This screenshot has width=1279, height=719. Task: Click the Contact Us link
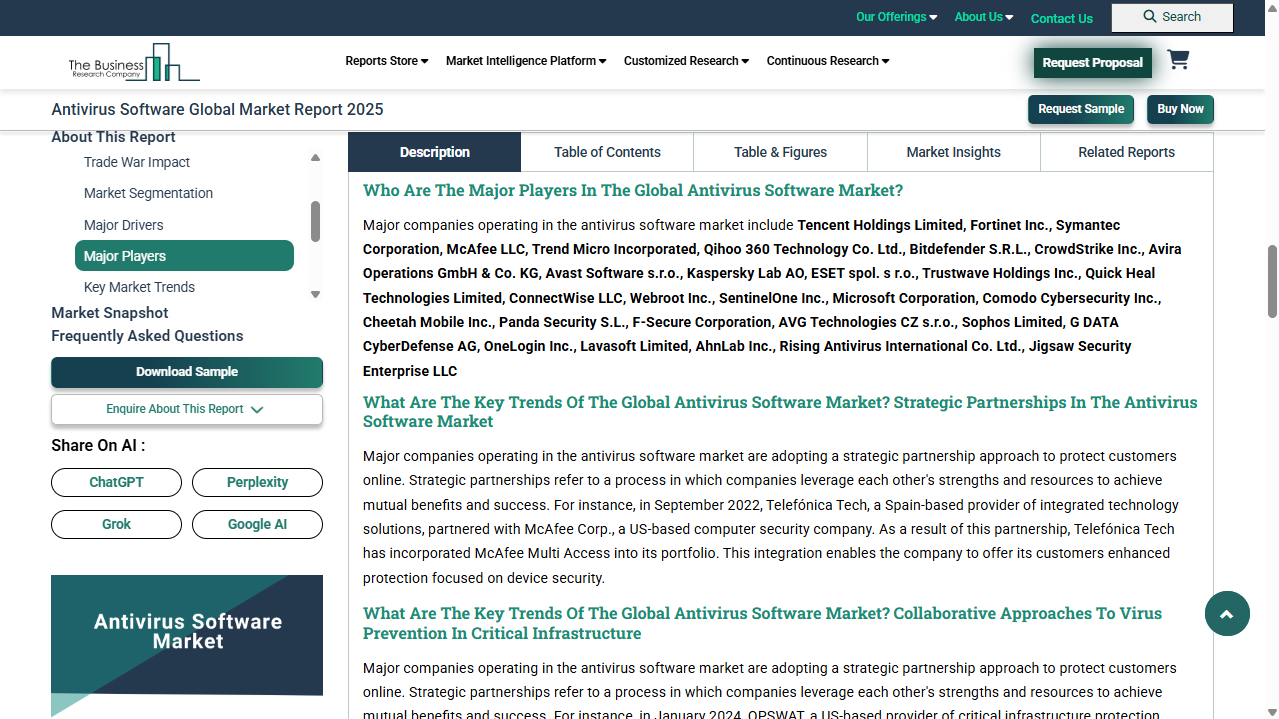pos(1061,18)
